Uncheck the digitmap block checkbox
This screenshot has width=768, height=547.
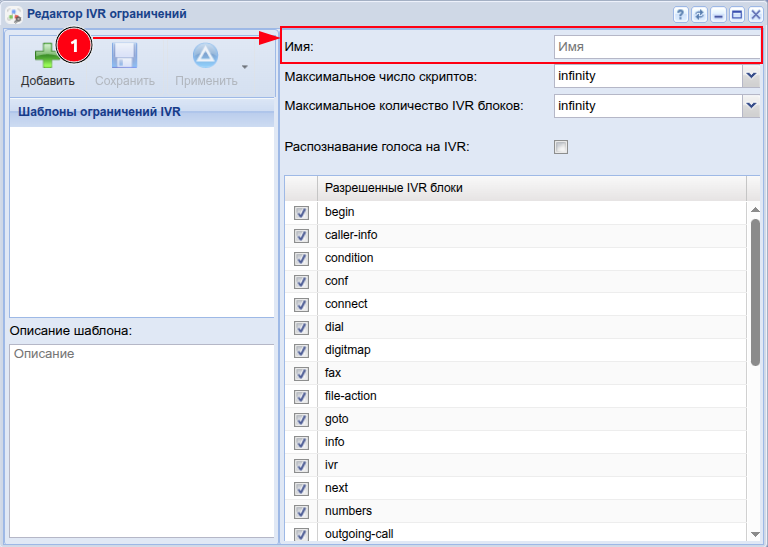coord(301,351)
